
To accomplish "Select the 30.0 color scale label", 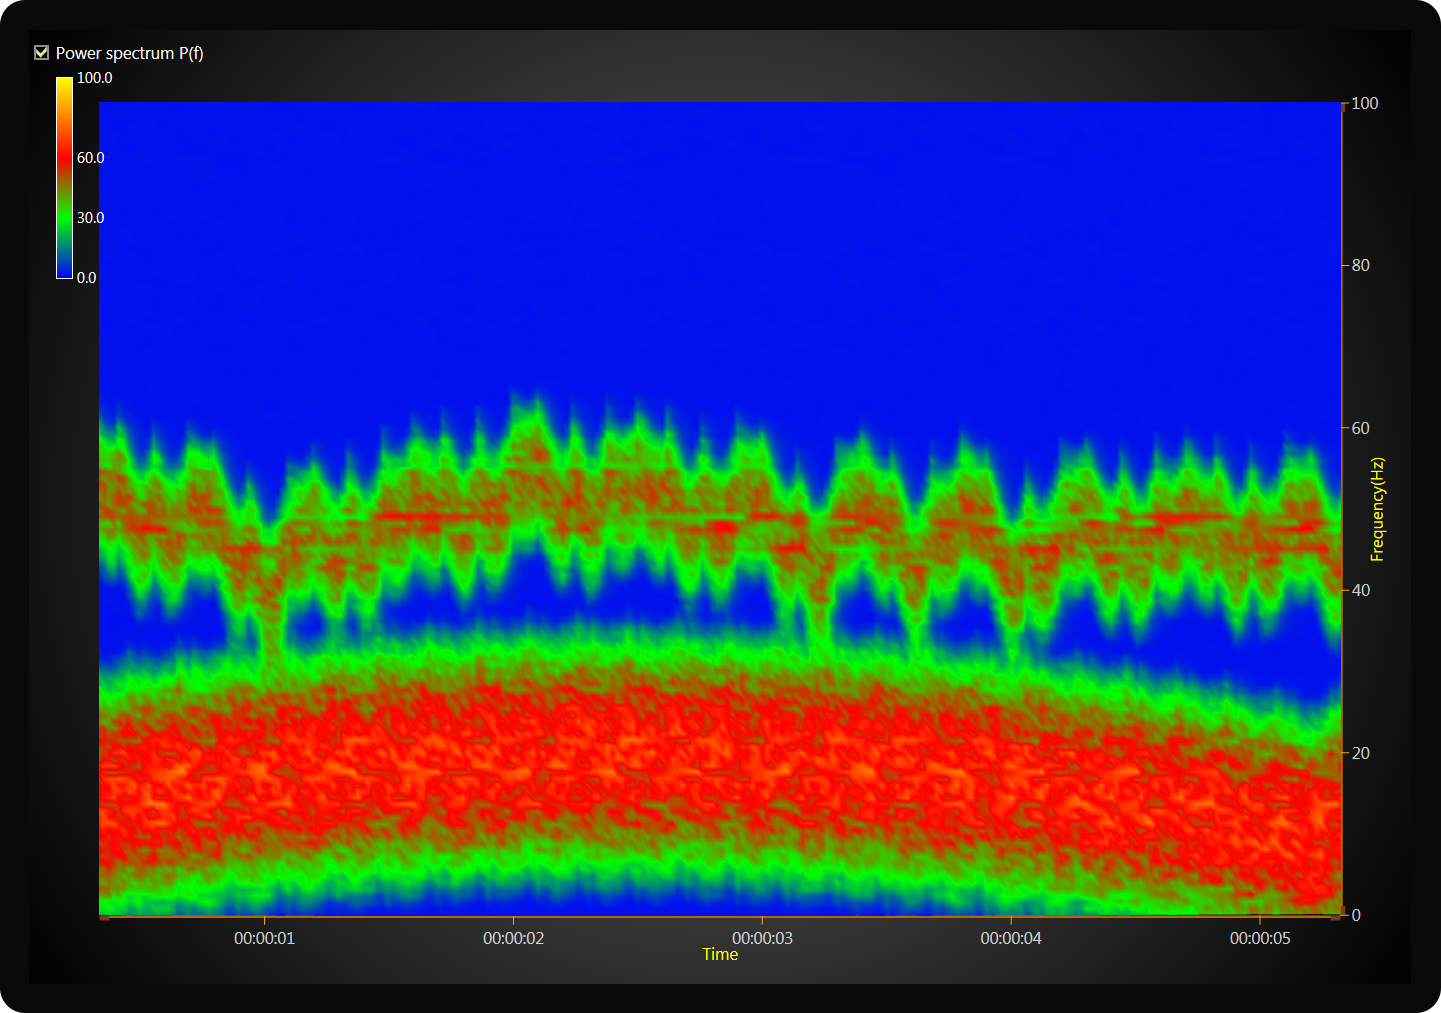I will (90, 218).
